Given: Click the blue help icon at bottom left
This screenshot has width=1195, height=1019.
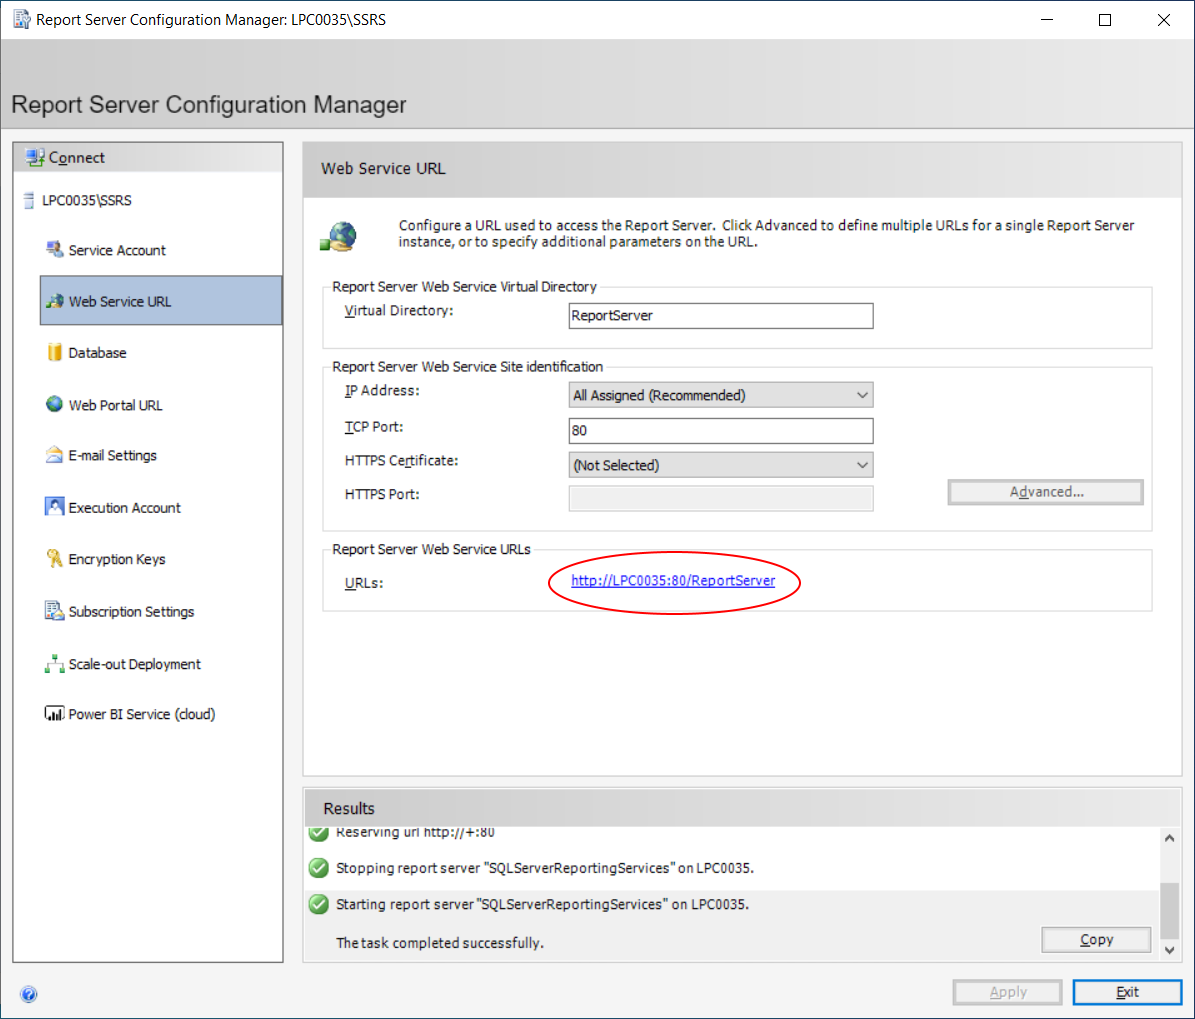Looking at the screenshot, I should (29, 994).
